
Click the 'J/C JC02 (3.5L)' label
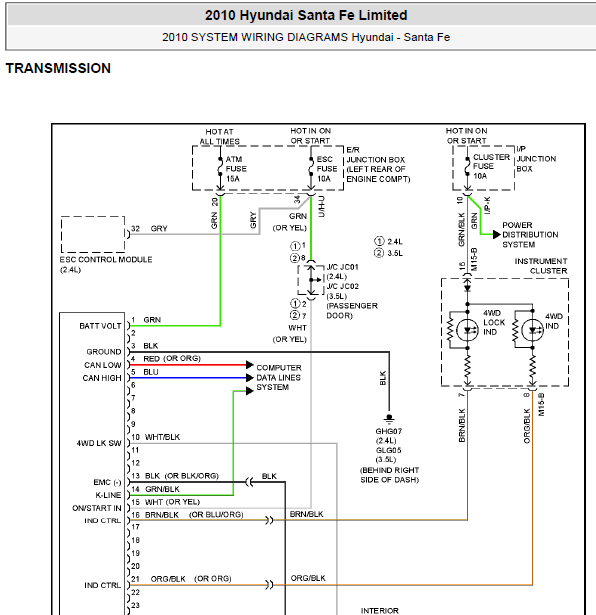[x=342, y=291]
